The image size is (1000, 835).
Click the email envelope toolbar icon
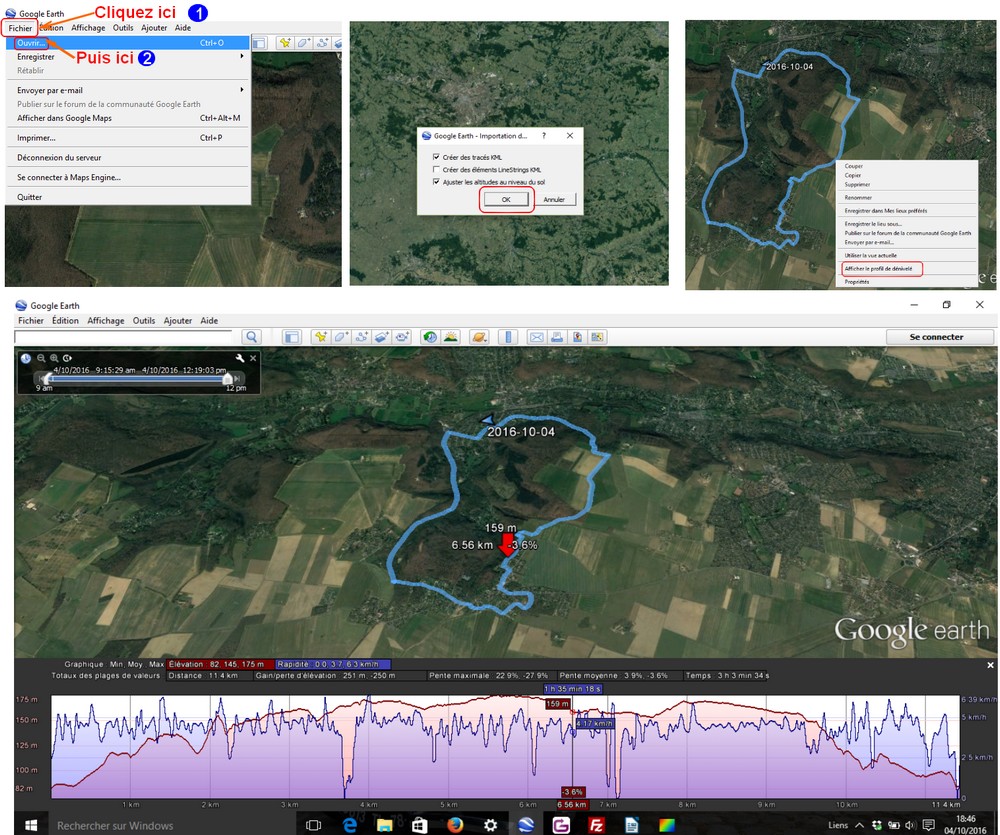click(536, 337)
